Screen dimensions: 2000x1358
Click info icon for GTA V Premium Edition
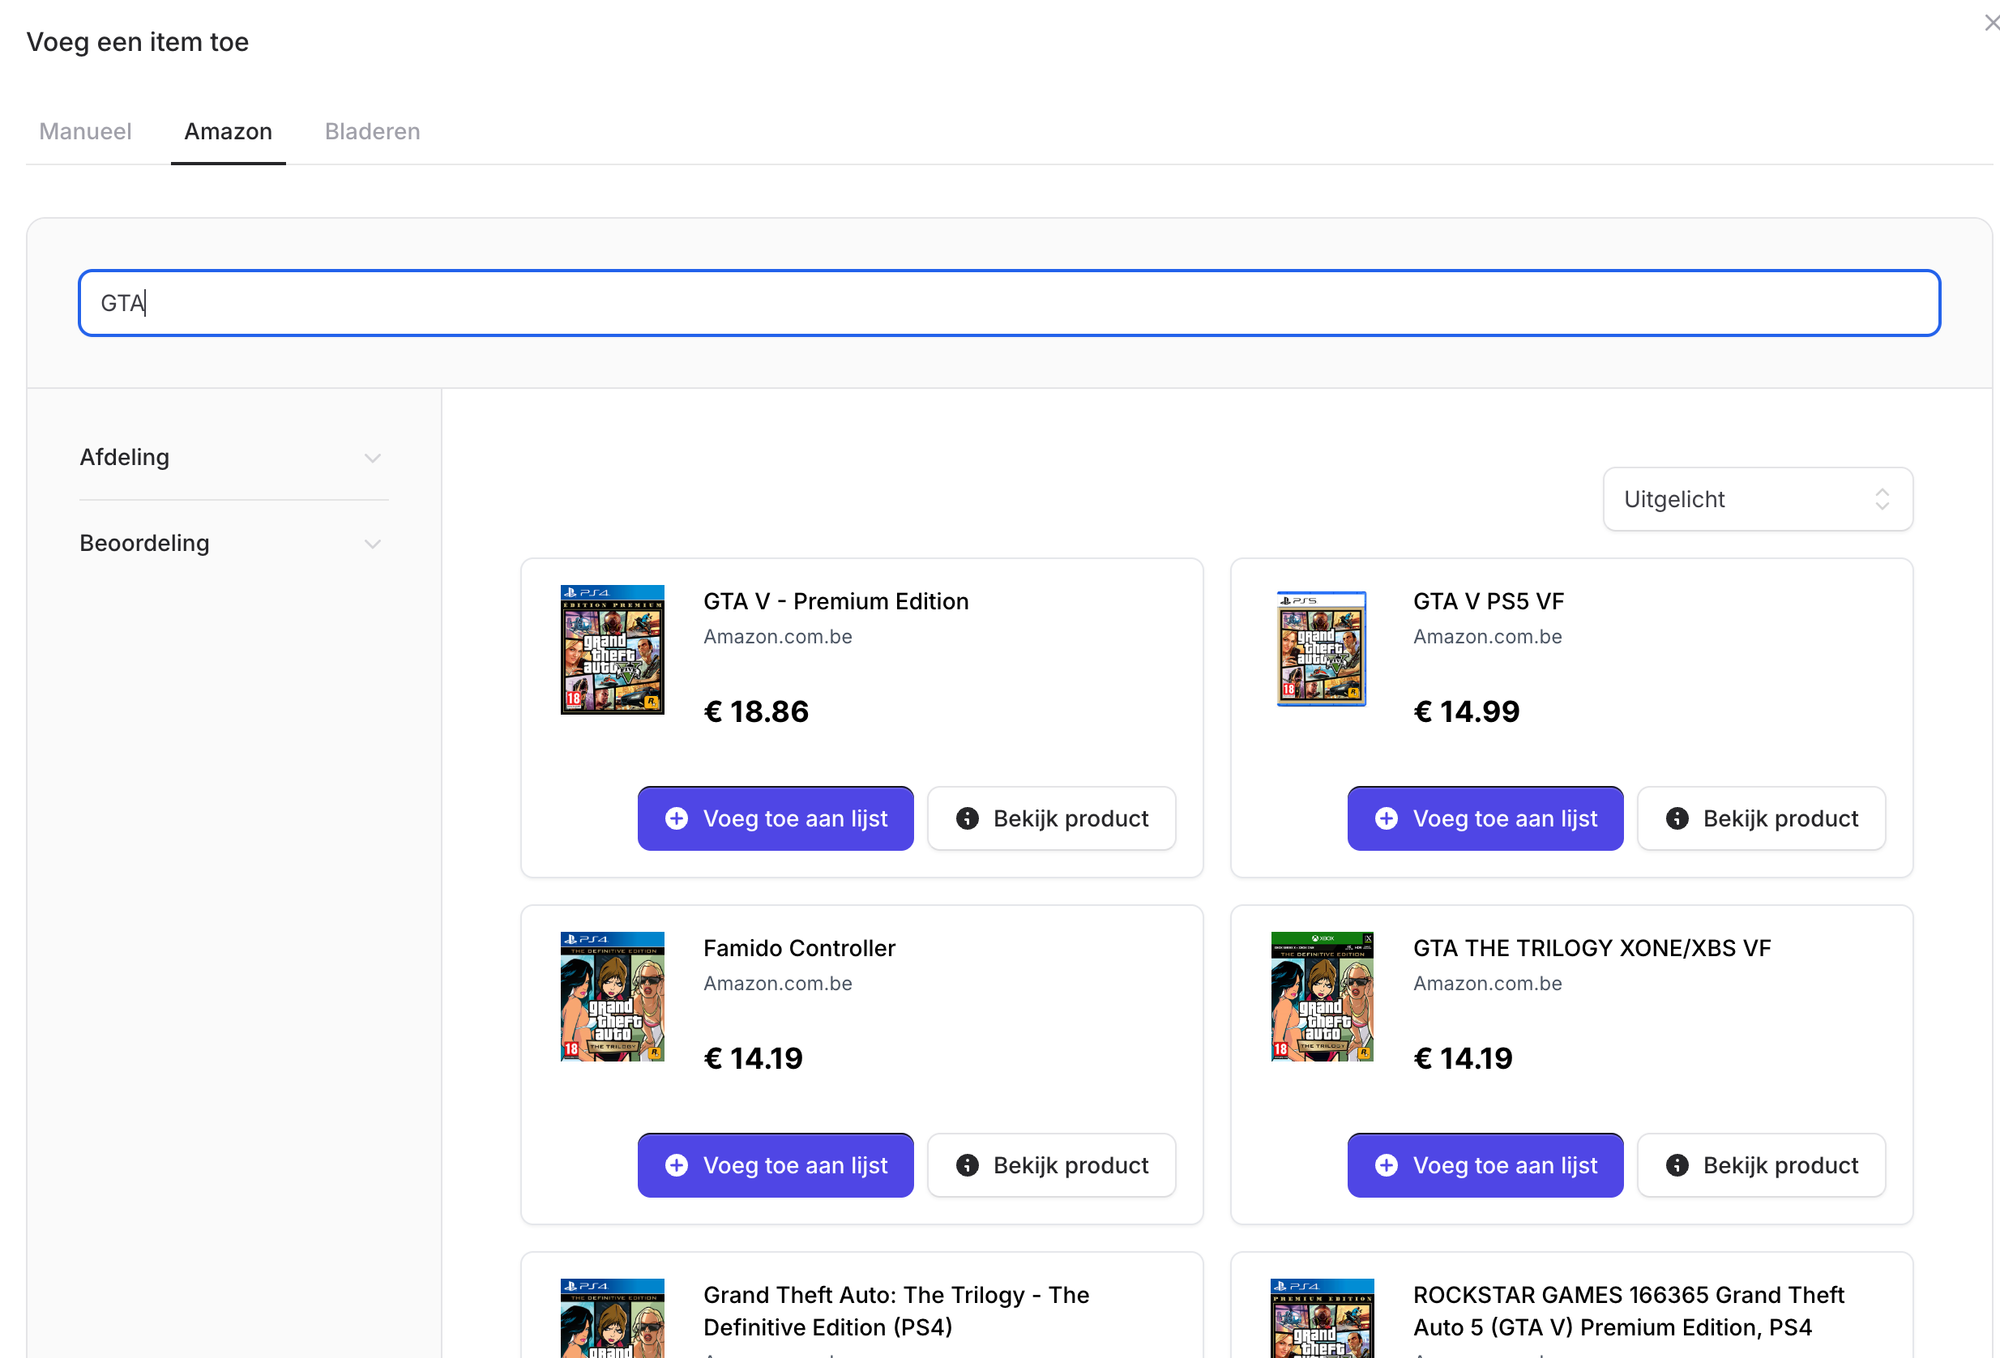[967, 819]
